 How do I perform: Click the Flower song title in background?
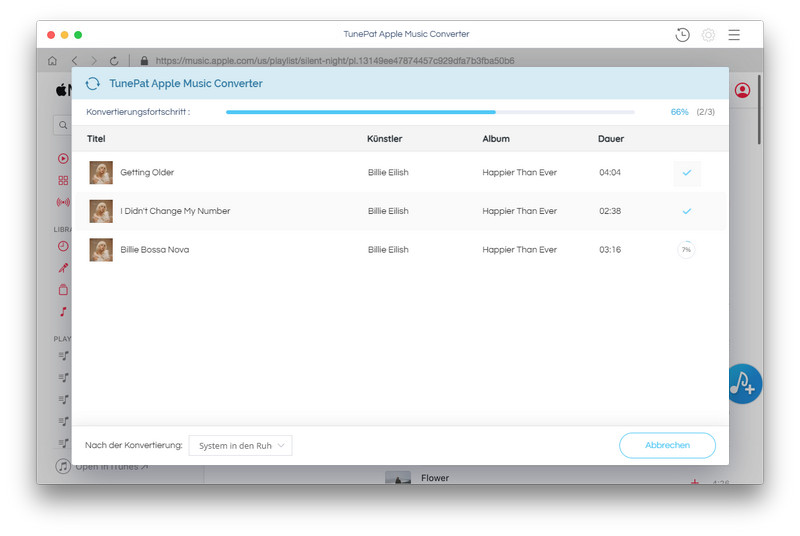(435, 478)
